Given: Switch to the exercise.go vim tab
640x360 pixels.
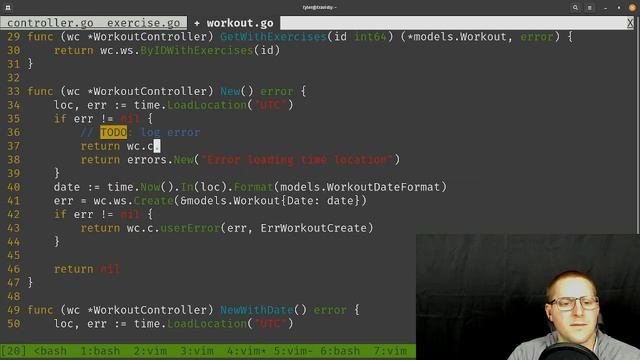Looking at the screenshot, I should pos(143,23).
